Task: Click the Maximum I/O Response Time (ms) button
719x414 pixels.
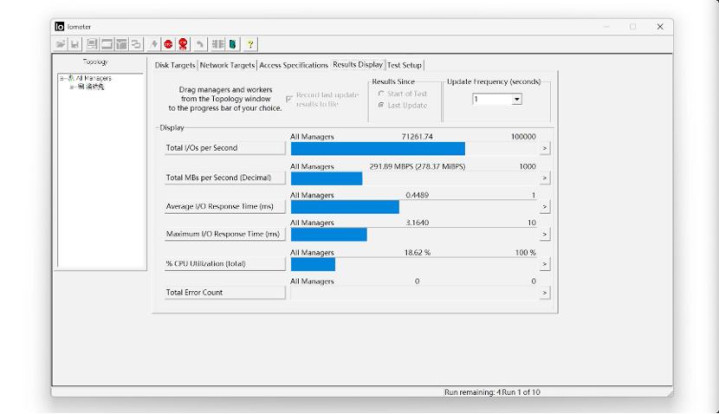Action: tap(225, 234)
